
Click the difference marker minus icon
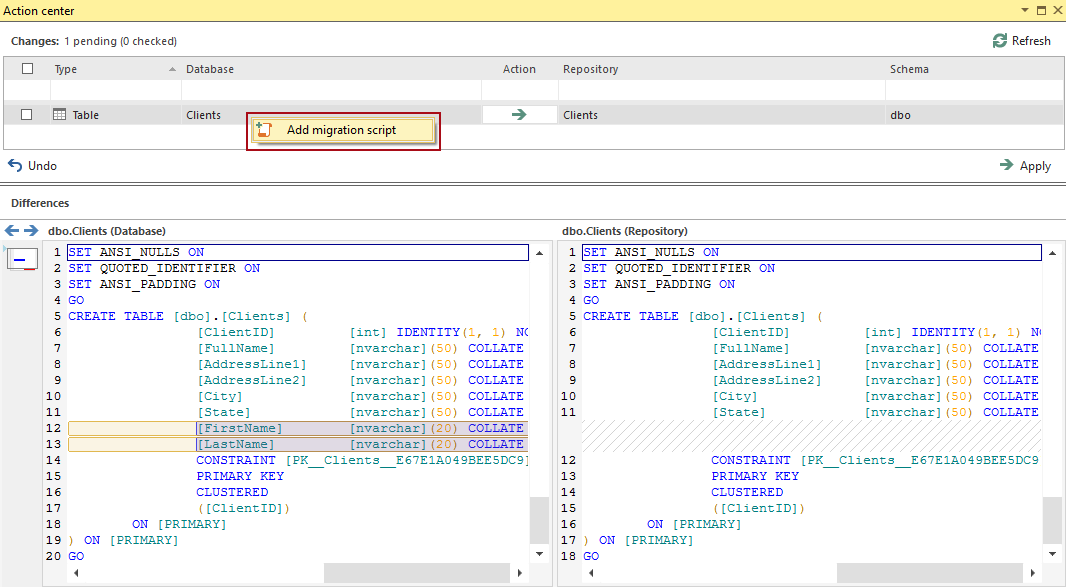pos(21,260)
